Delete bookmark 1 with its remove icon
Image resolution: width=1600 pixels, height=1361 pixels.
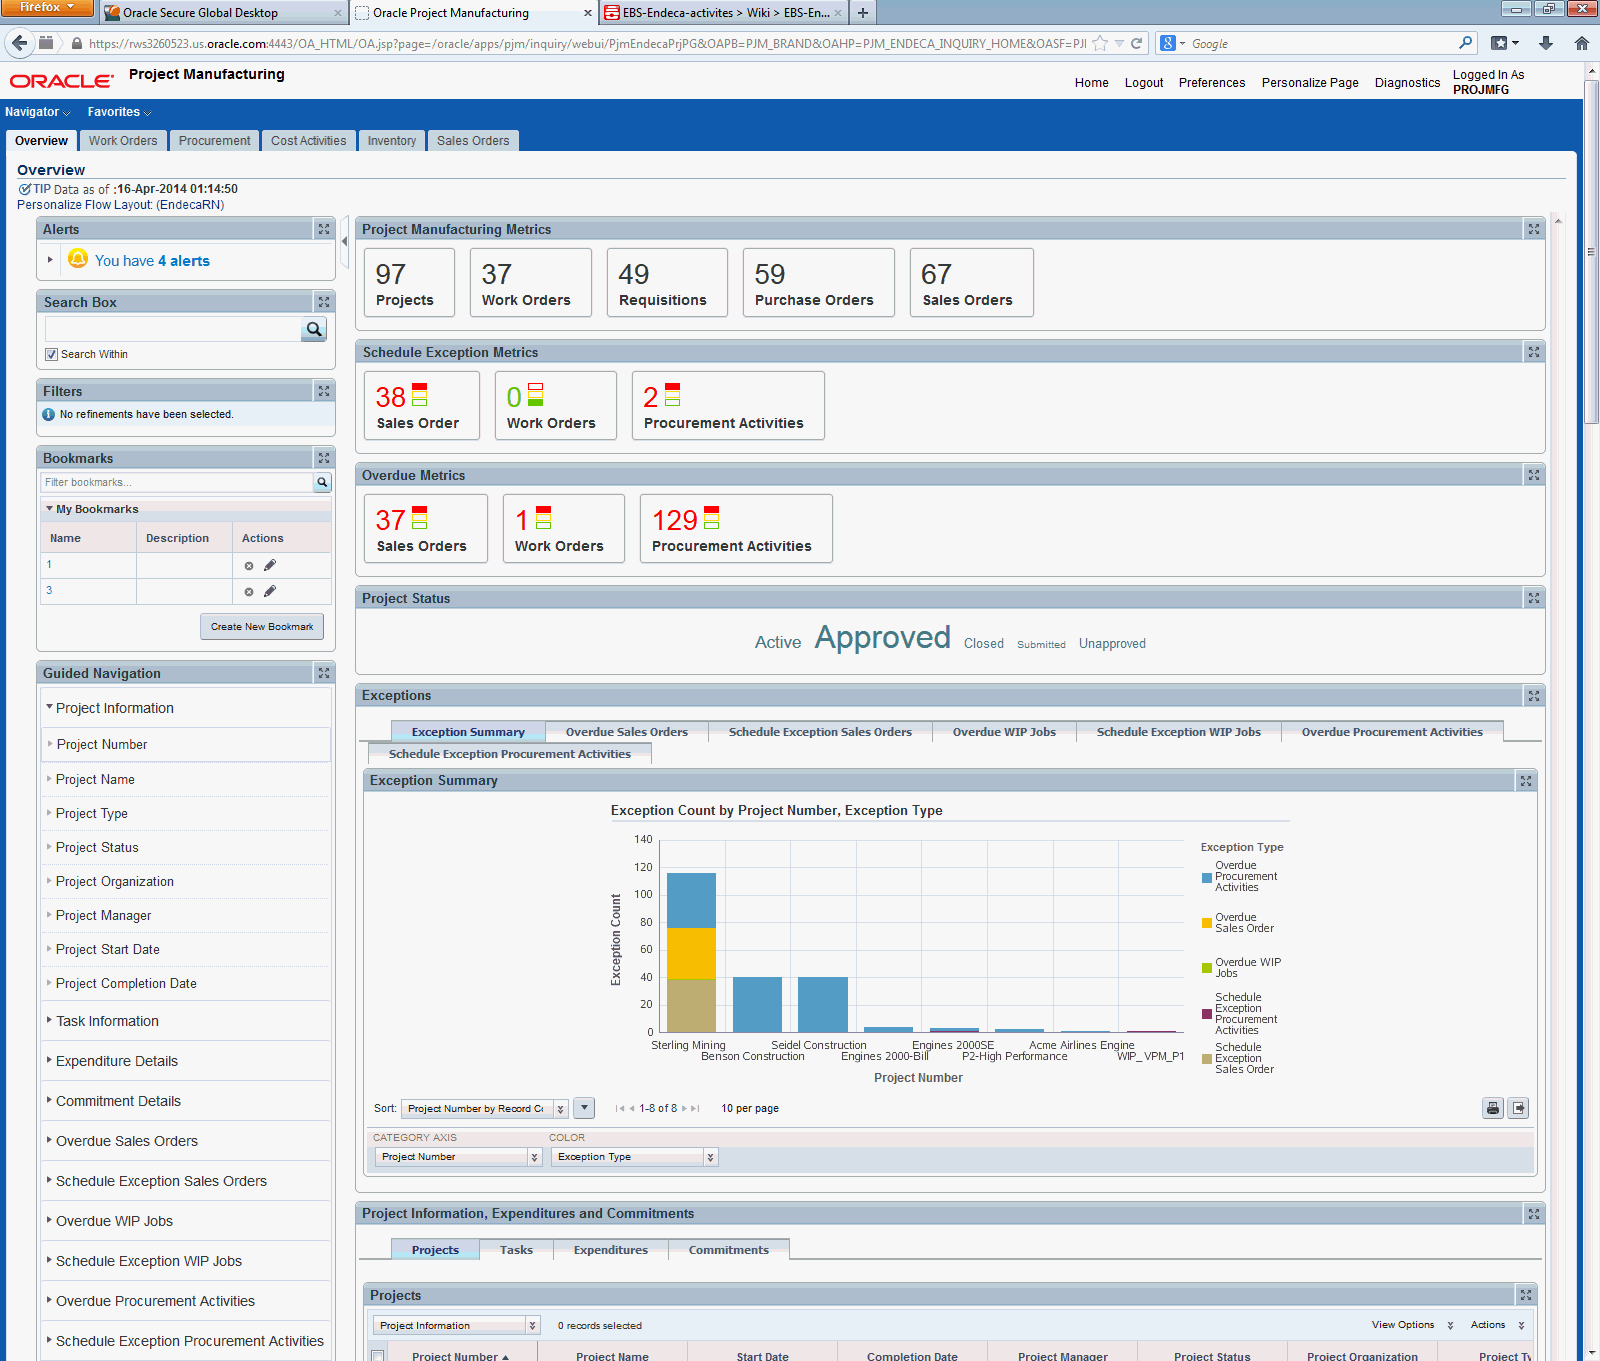[249, 566]
